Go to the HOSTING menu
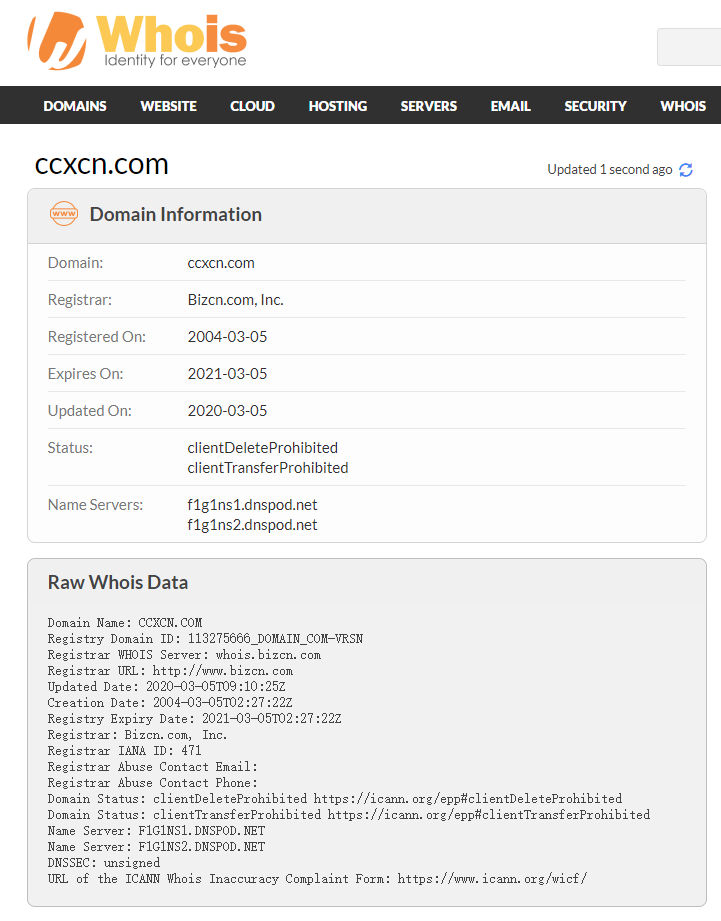 [x=337, y=106]
